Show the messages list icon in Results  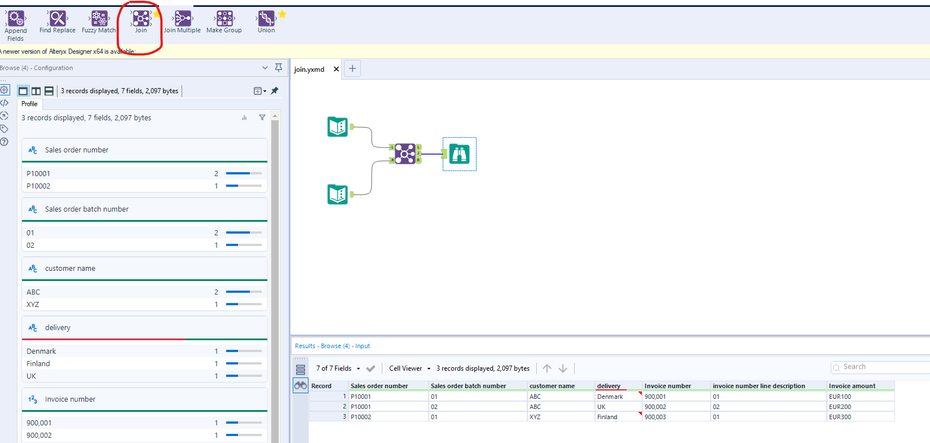[x=301, y=369]
